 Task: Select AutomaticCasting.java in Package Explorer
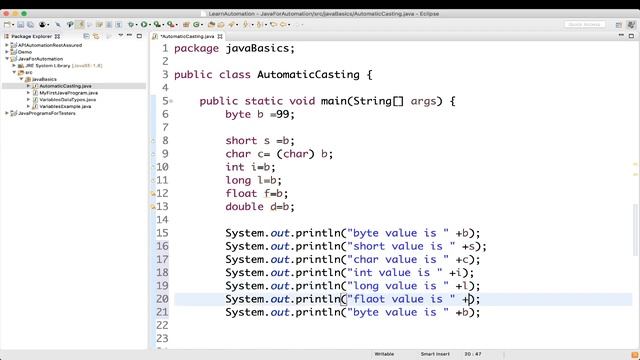pos(65,86)
